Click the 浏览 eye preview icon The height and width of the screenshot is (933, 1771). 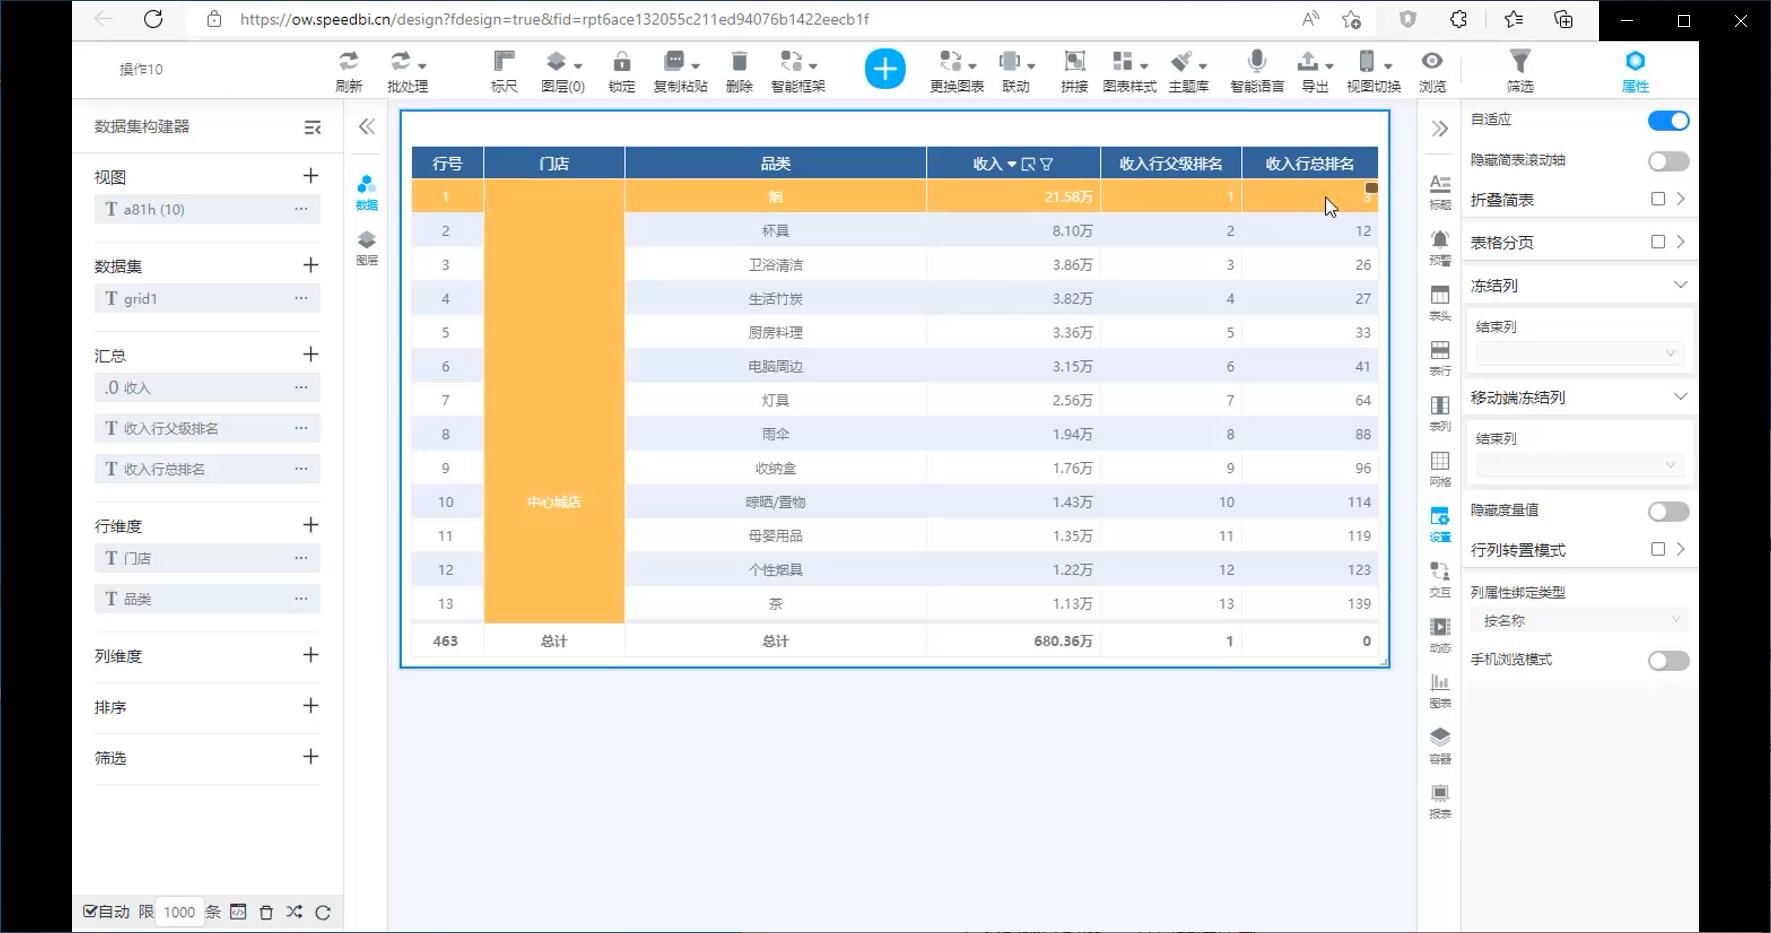tap(1432, 62)
